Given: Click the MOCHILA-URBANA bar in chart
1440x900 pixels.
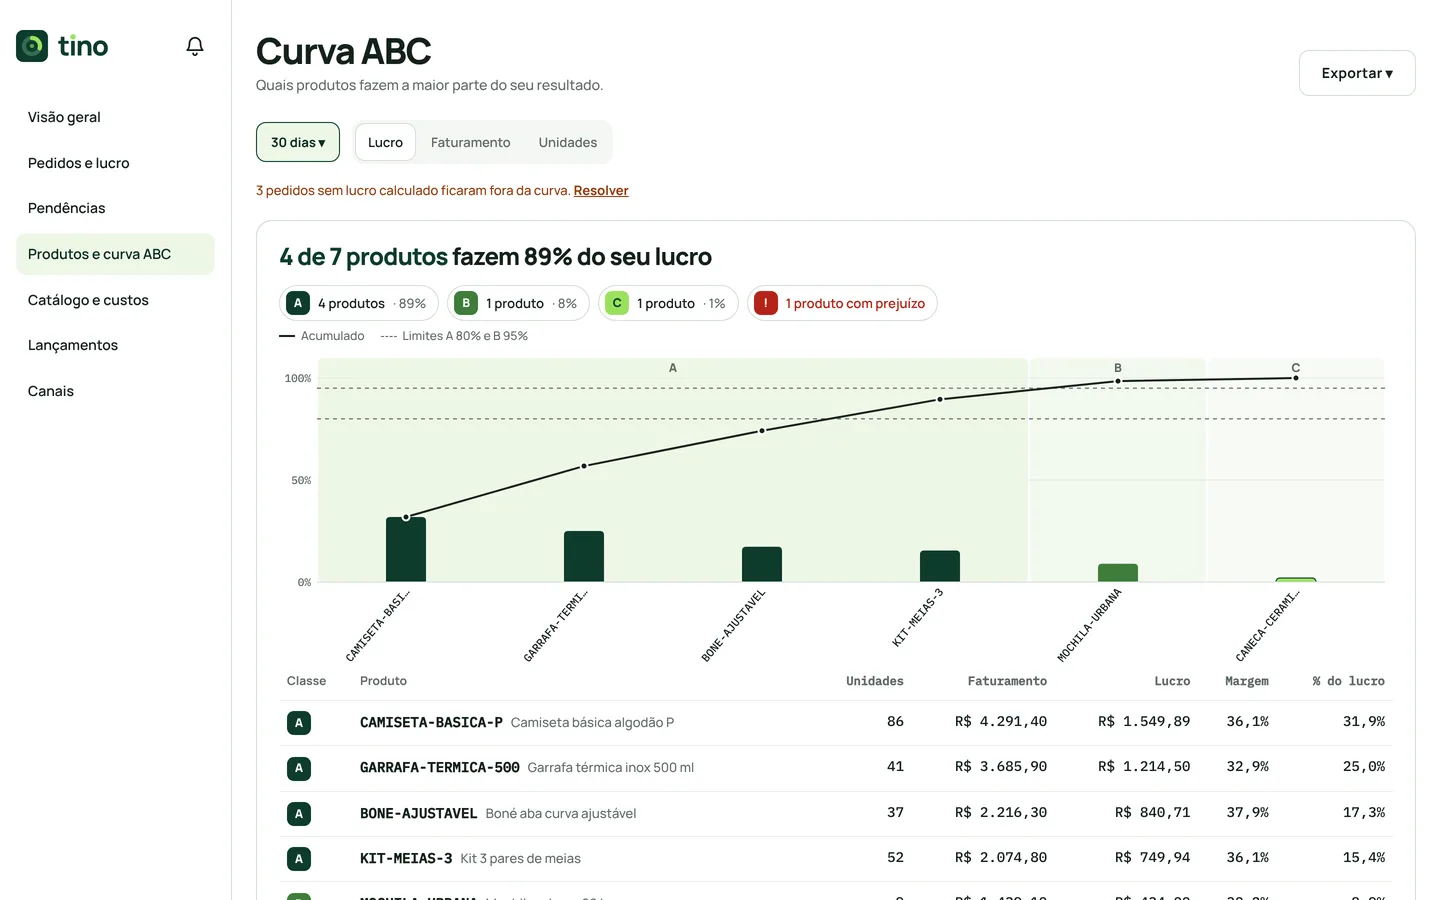Looking at the screenshot, I should (1118, 573).
